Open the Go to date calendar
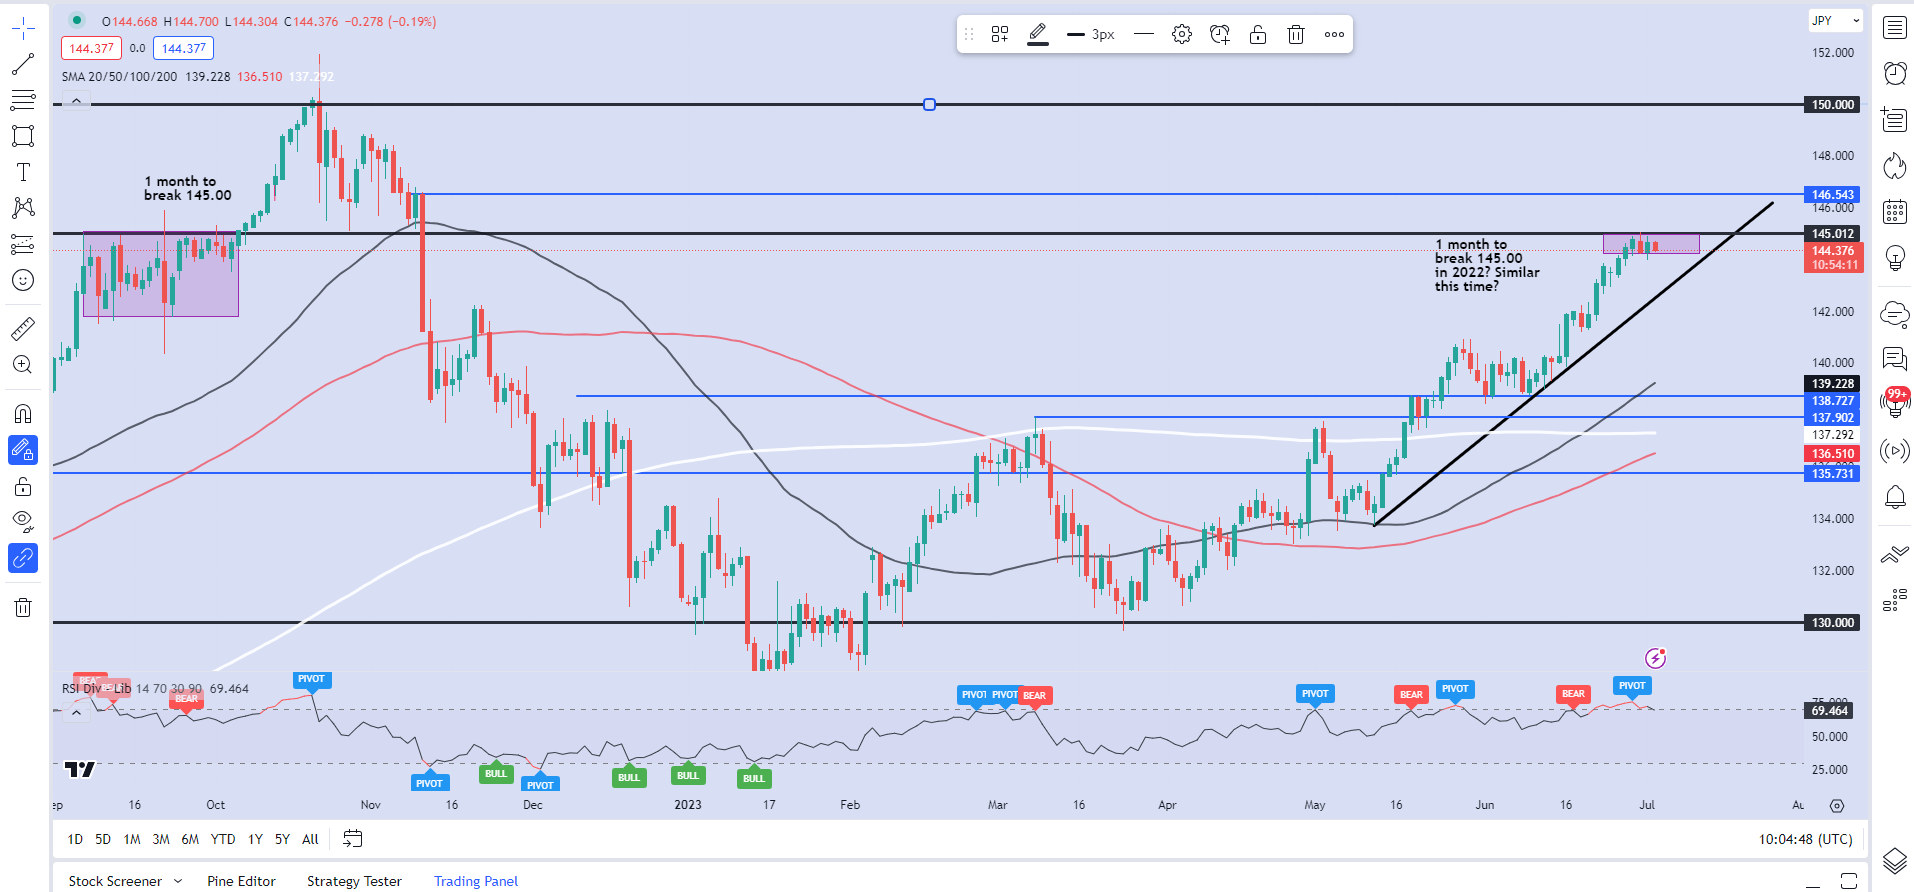Viewport: 1914px width, 892px height. pos(352,839)
